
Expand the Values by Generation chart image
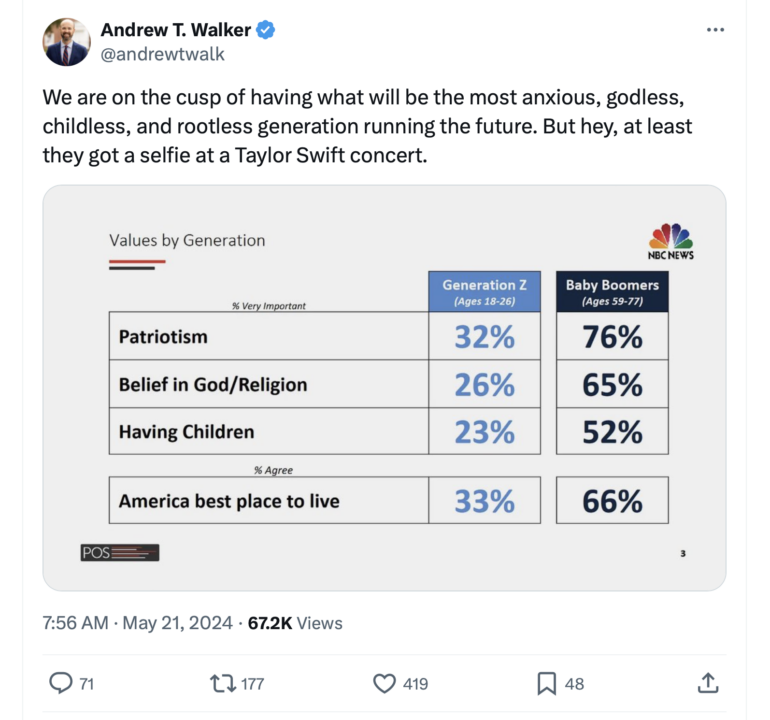click(x=384, y=388)
